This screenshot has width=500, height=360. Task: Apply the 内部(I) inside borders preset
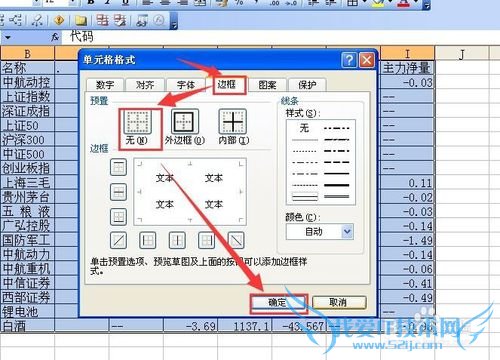coord(233,122)
